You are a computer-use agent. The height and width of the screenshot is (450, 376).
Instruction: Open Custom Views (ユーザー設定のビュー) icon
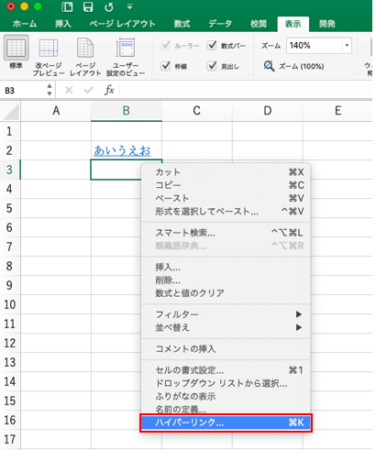[x=125, y=48]
